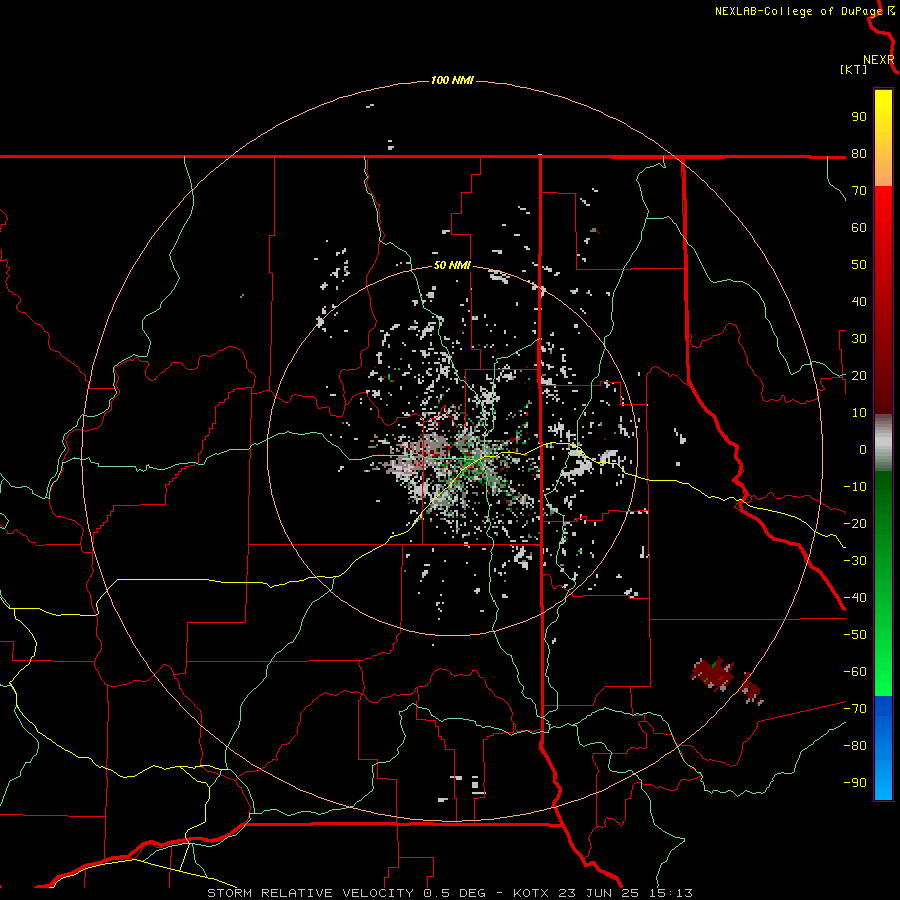
Task: Click the positive 20 knot scale label
Action: [859, 376]
